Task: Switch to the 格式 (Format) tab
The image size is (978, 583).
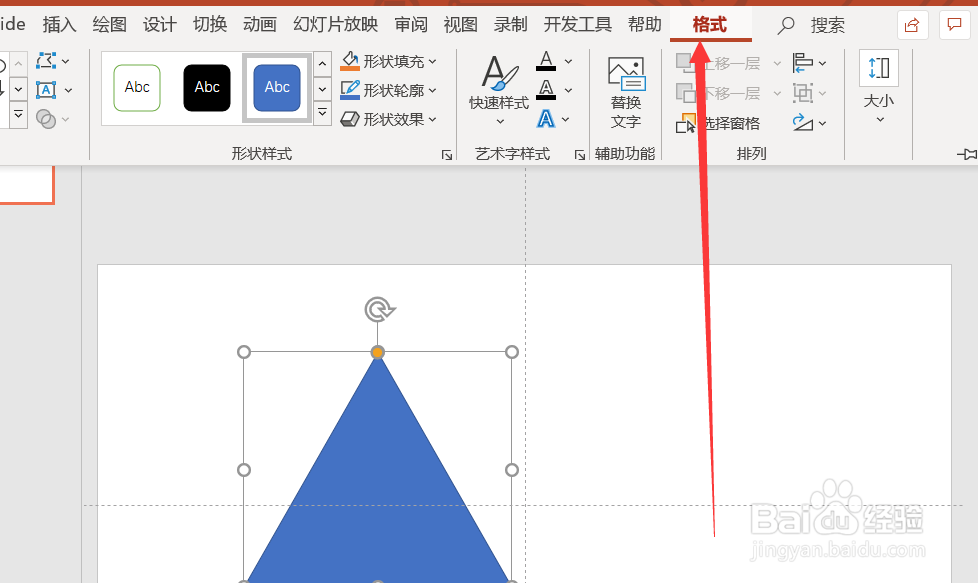Action: click(710, 24)
